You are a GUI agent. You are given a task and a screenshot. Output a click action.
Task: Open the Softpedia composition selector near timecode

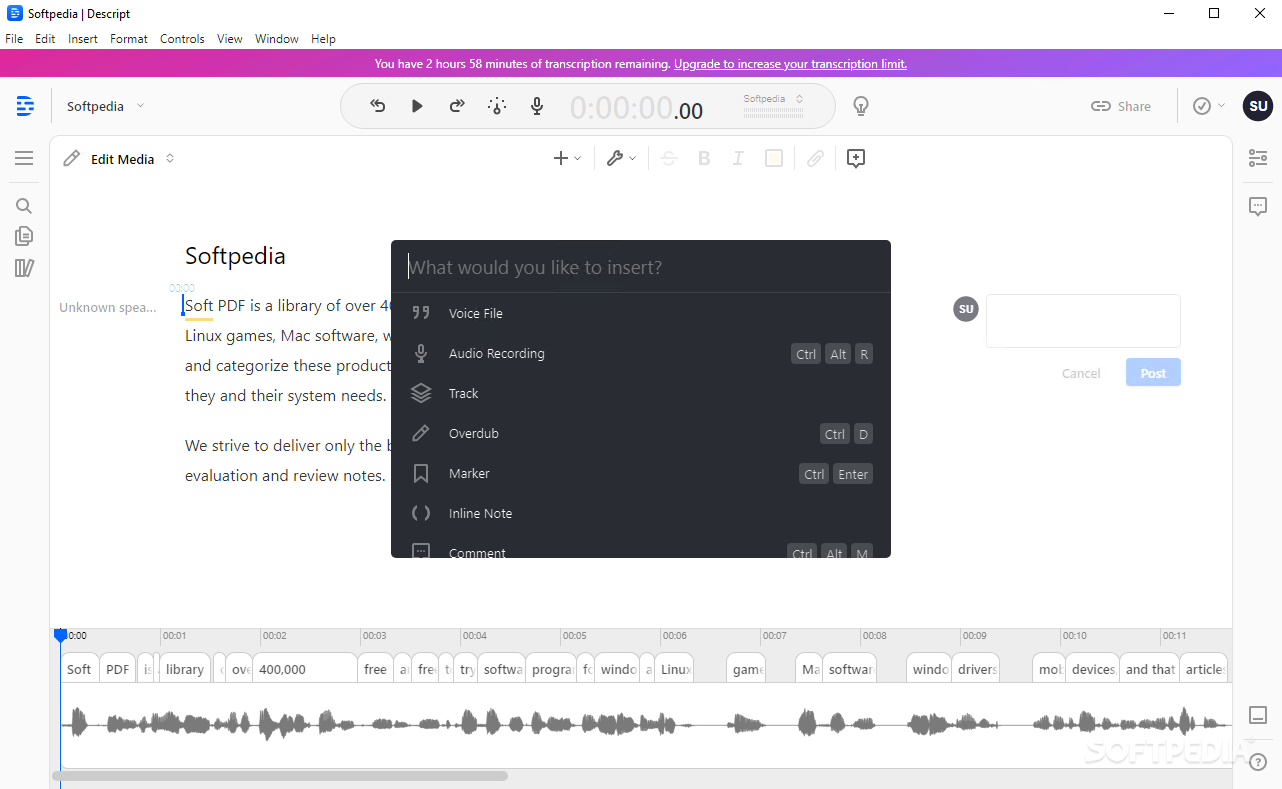pyautogui.click(x=773, y=99)
